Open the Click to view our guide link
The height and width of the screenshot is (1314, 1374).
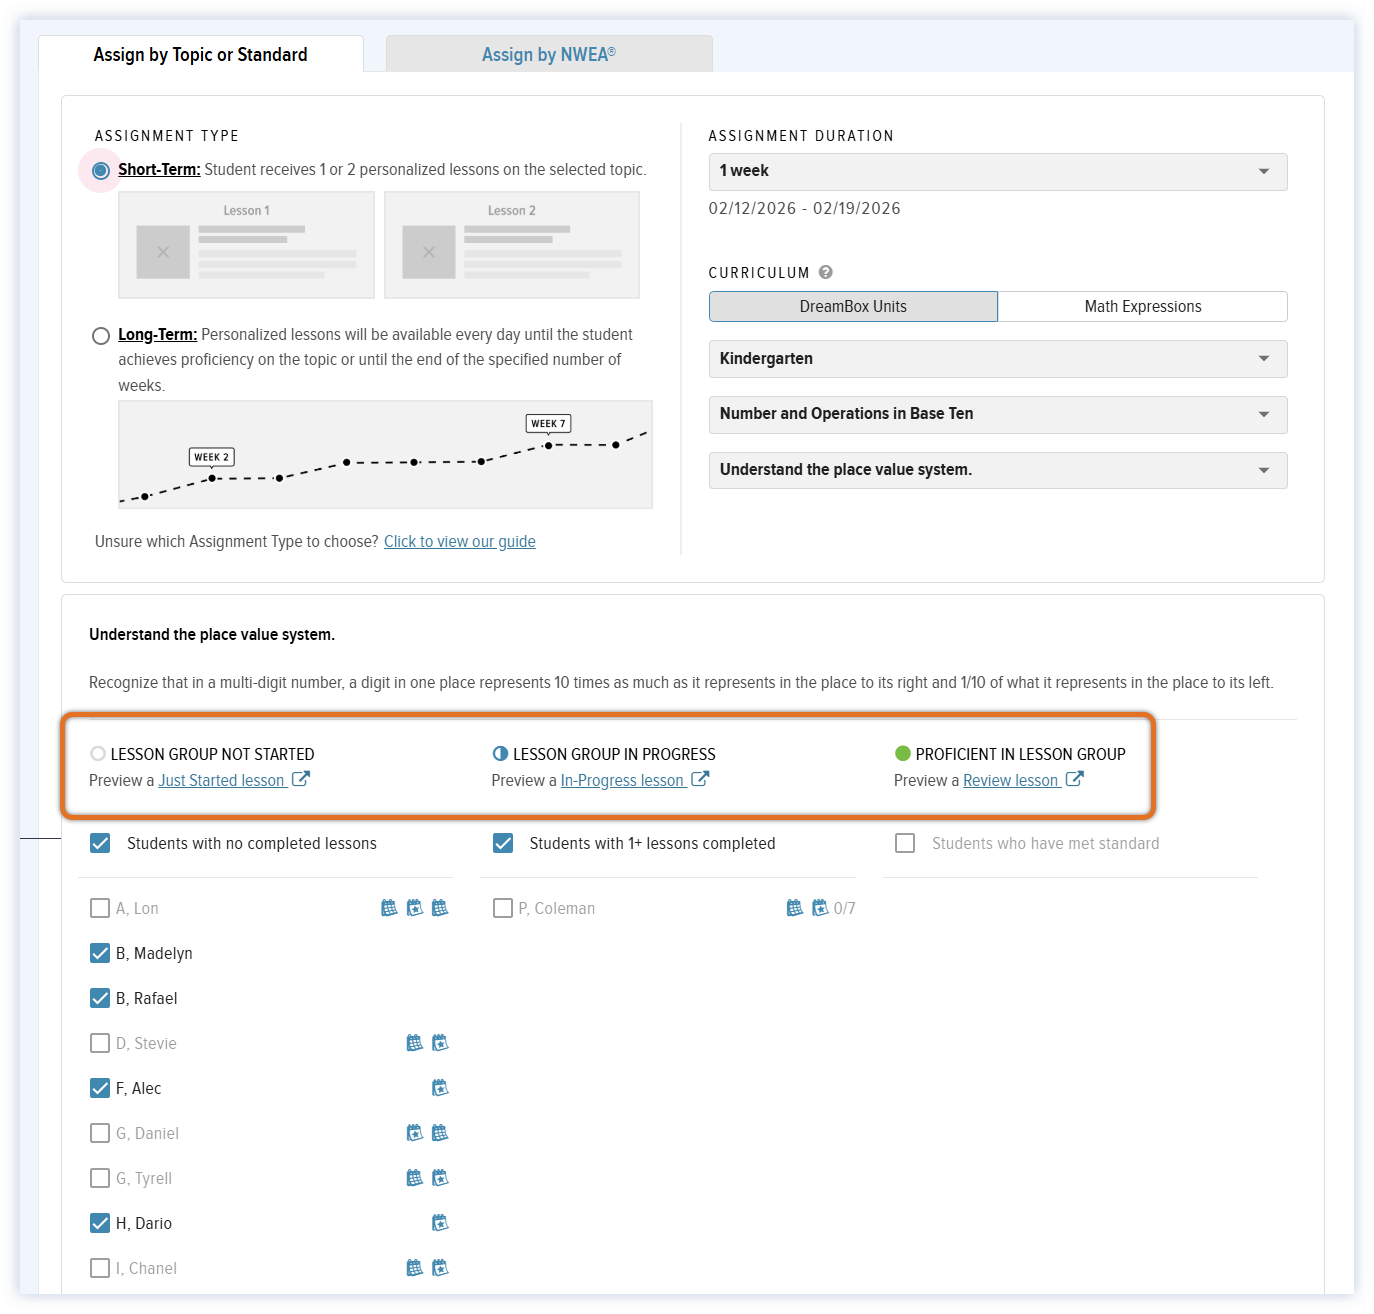(460, 542)
